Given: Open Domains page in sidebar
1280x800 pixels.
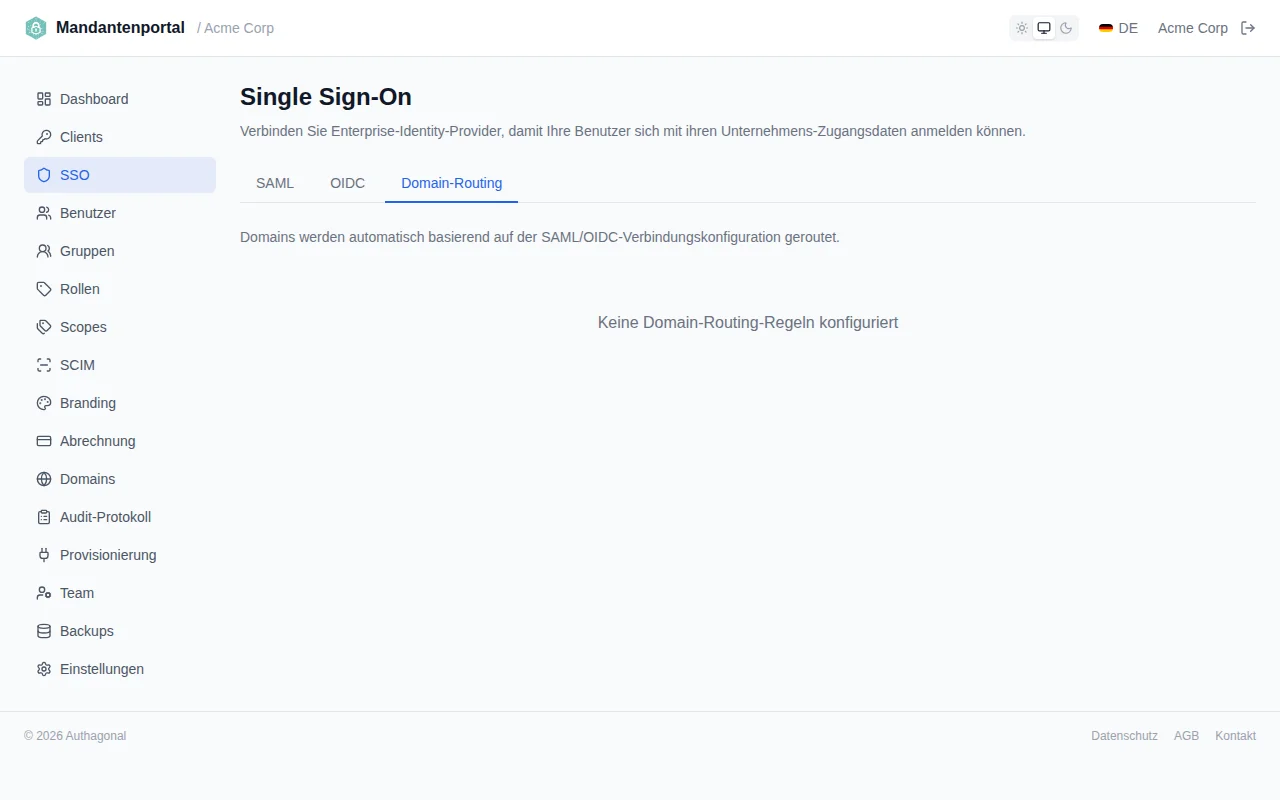Looking at the screenshot, I should tap(120, 479).
